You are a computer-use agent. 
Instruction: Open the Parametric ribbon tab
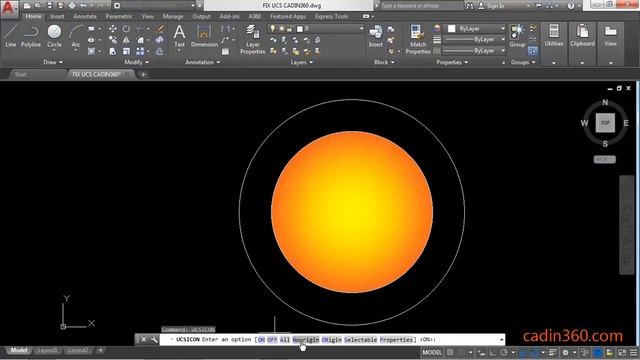[x=119, y=16]
